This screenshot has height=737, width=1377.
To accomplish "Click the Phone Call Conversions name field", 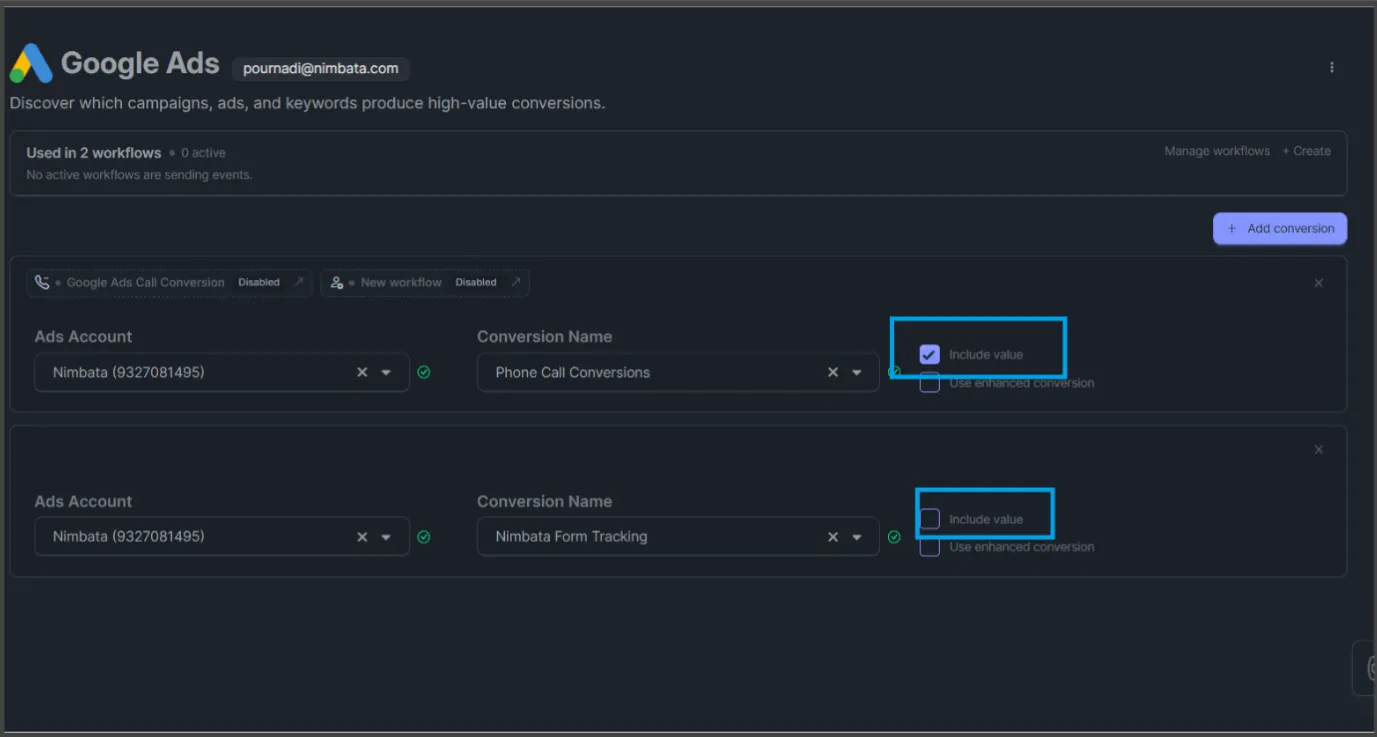I will pyautogui.click(x=678, y=372).
